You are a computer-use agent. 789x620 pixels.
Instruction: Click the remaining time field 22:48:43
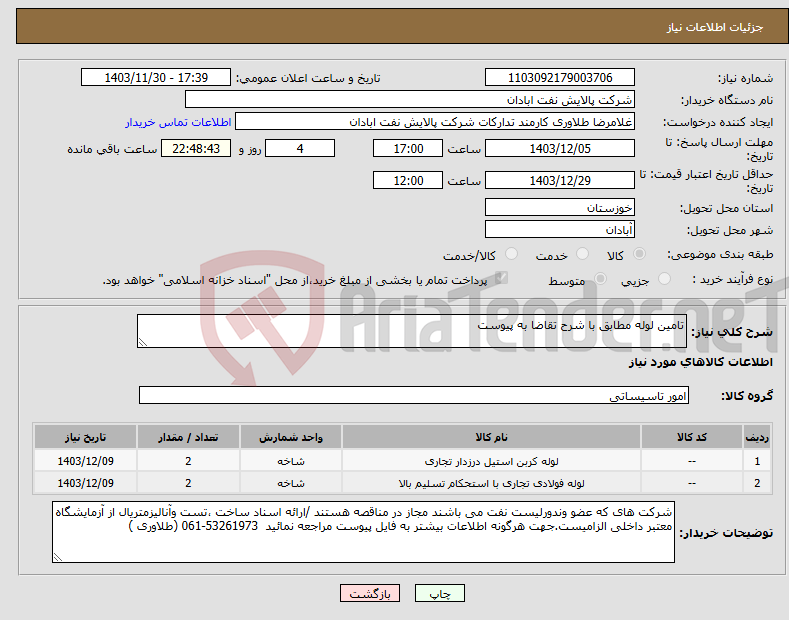[196, 148]
